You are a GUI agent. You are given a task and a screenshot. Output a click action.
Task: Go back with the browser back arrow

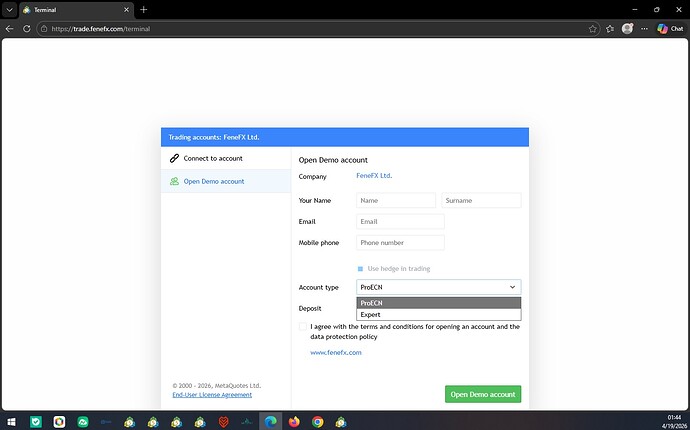9,29
